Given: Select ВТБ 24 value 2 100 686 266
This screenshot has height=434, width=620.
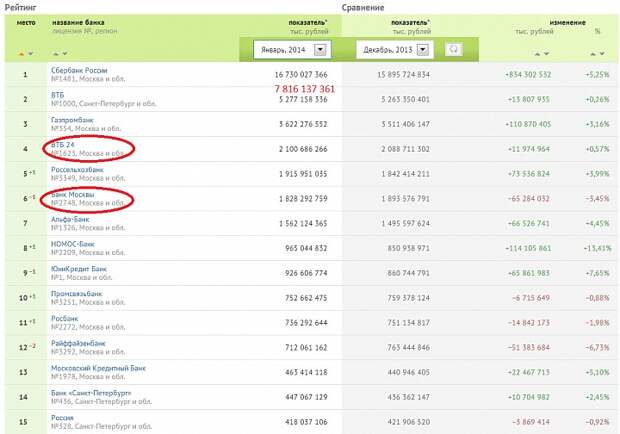Looking at the screenshot, I should coord(303,149).
